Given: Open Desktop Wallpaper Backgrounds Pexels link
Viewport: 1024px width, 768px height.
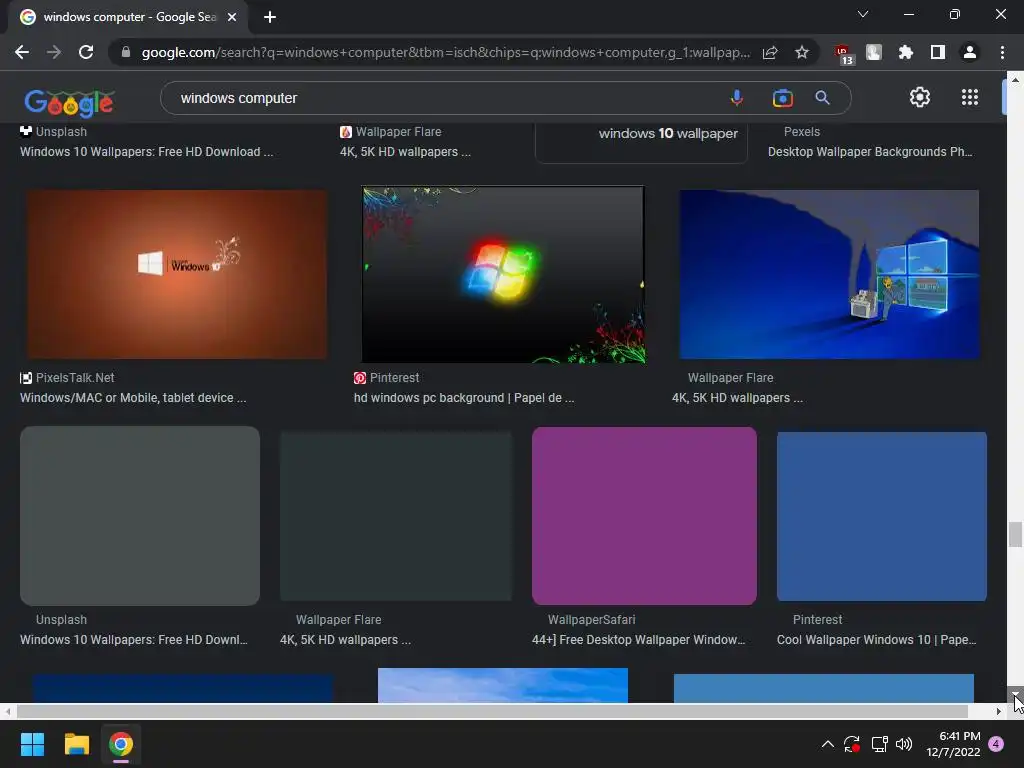Looking at the screenshot, I should coord(870,152).
